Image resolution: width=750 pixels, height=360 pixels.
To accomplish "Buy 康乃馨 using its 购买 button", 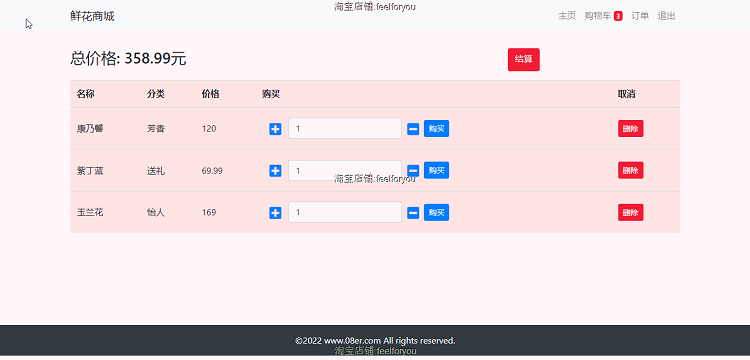I will [436, 129].
